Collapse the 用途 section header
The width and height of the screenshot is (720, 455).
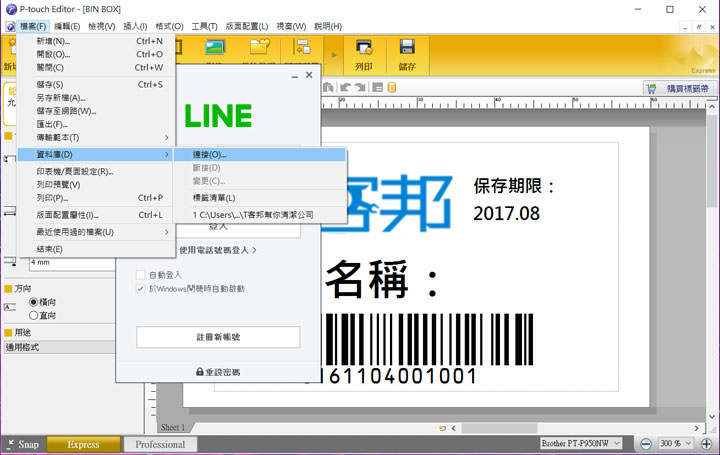pyautogui.click(x=8, y=332)
